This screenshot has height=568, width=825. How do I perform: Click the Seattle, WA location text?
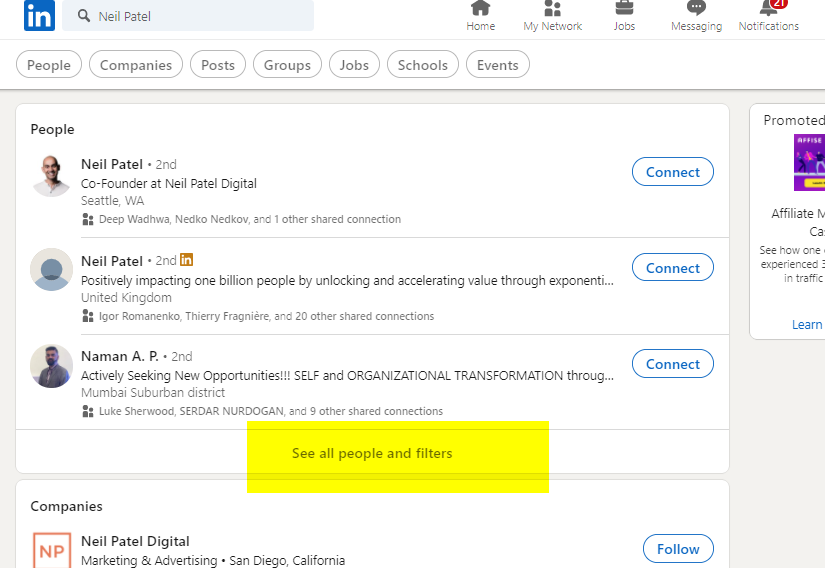113,201
